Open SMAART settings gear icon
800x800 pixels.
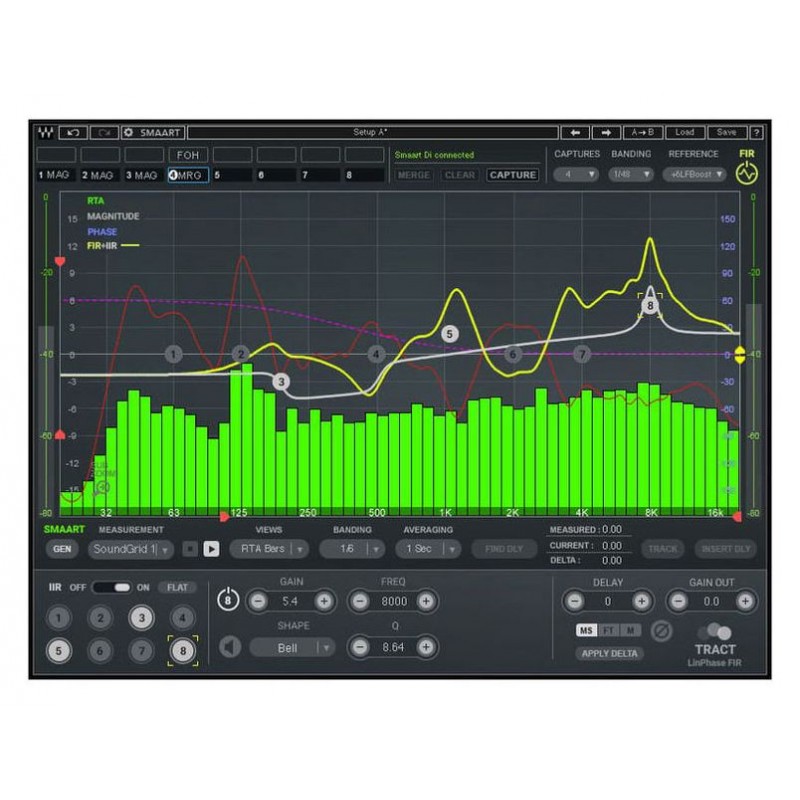pyautogui.click(x=129, y=132)
